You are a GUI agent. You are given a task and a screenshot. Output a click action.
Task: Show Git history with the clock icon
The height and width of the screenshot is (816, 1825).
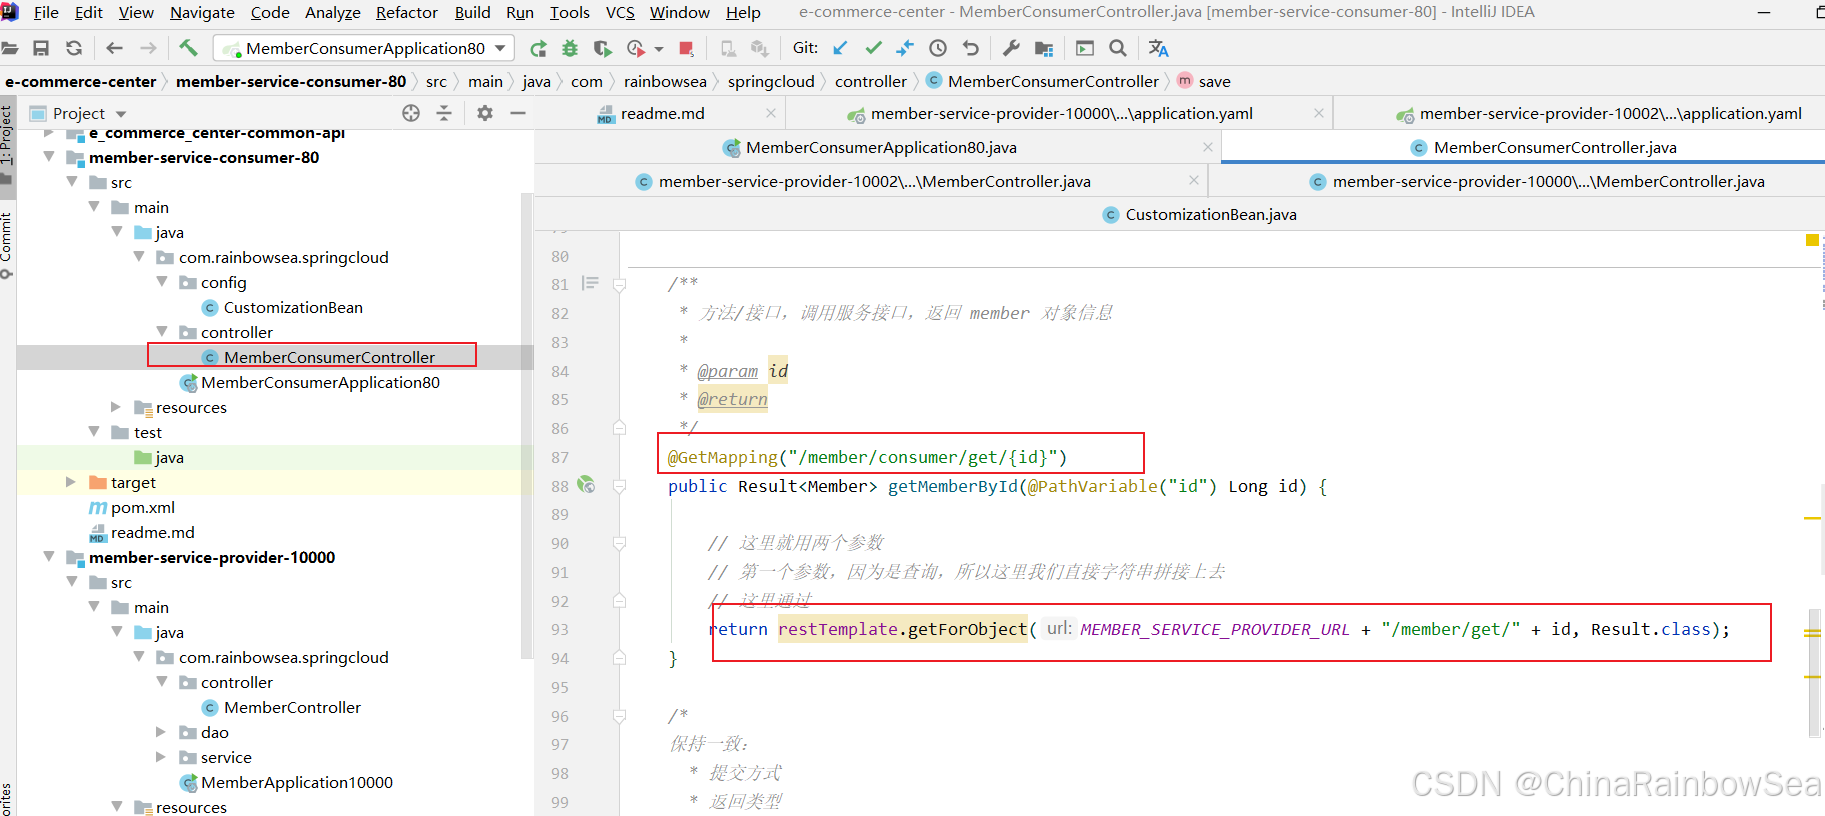pos(938,48)
